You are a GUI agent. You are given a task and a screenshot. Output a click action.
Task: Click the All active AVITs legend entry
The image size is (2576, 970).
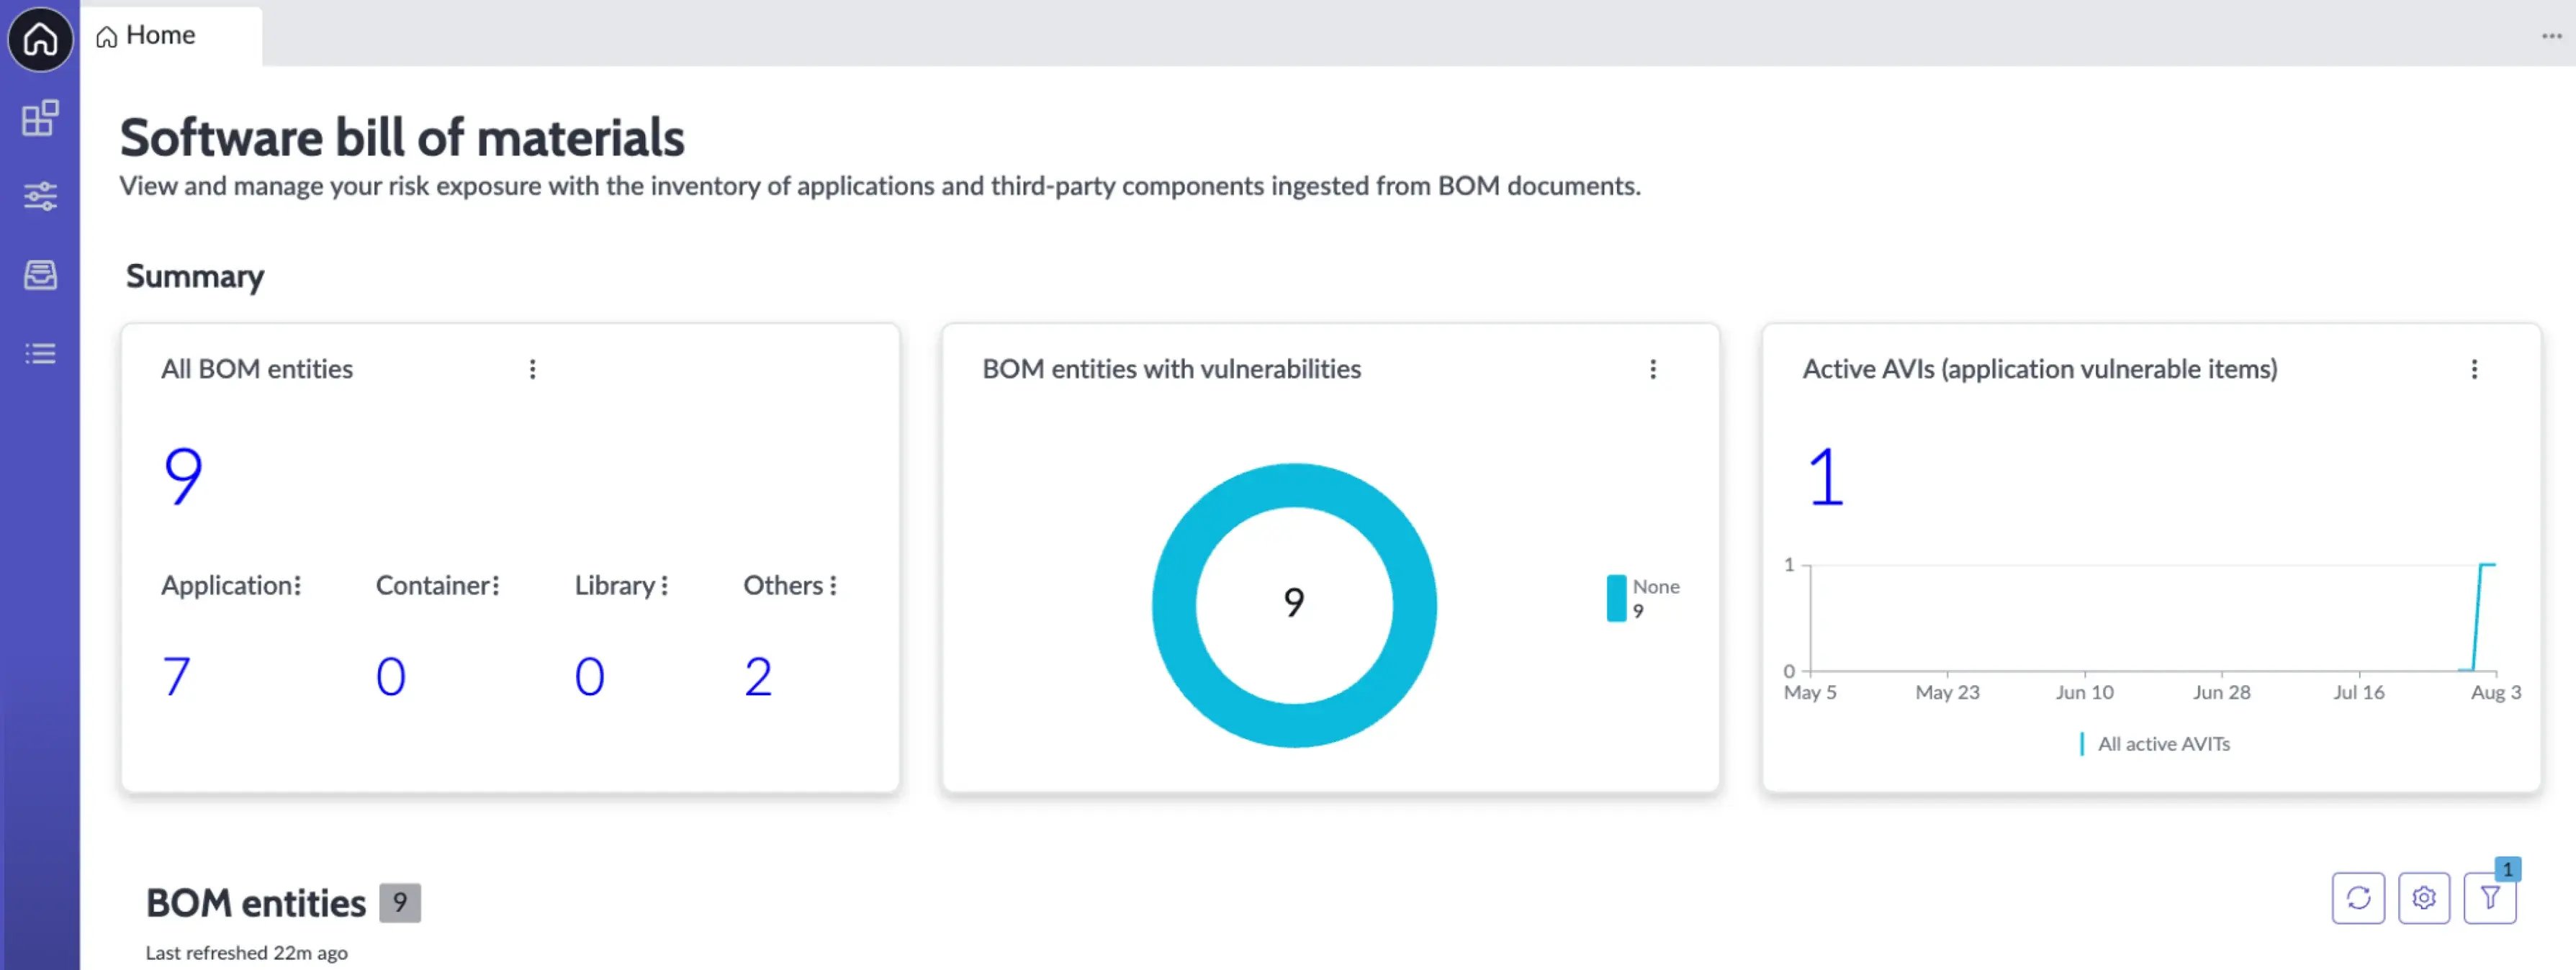pos(2155,744)
